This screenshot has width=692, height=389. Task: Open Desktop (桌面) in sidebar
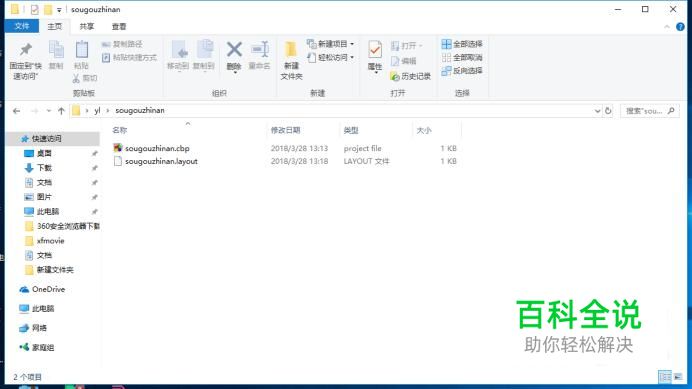click(44, 153)
